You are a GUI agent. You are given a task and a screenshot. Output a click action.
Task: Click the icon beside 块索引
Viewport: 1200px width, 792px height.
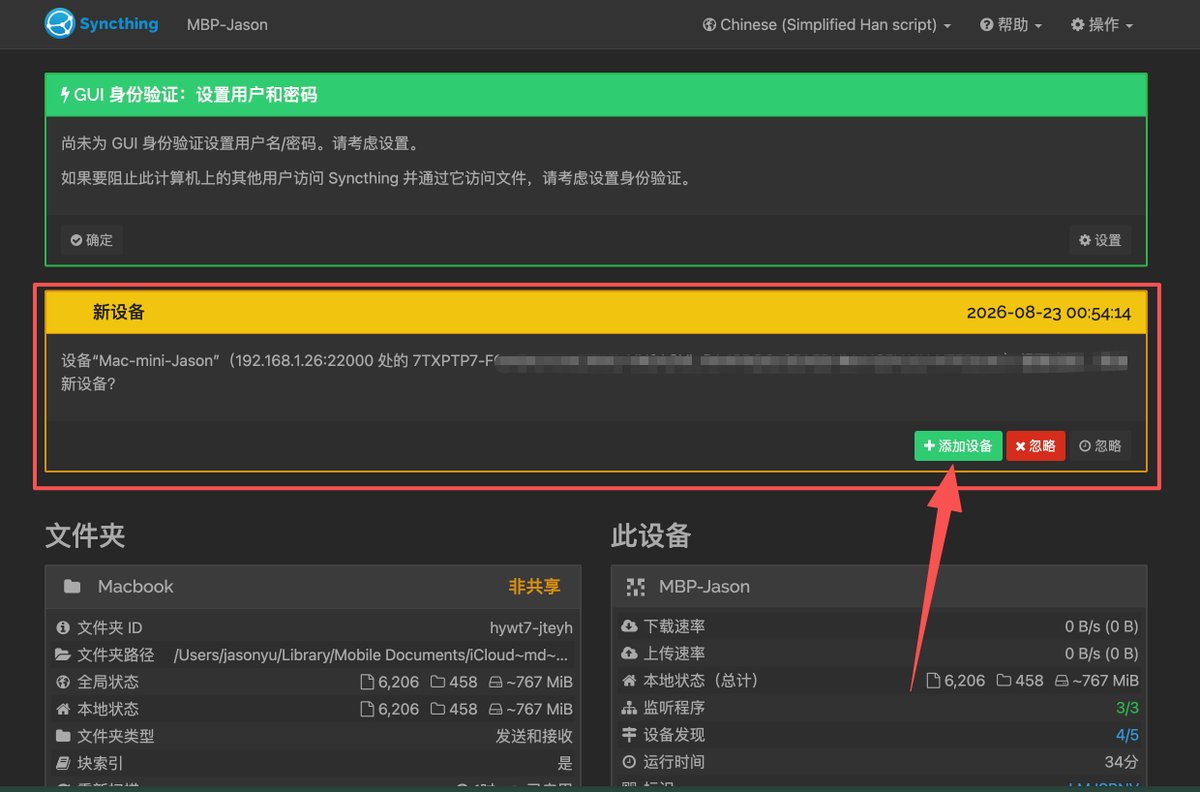pos(64,763)
